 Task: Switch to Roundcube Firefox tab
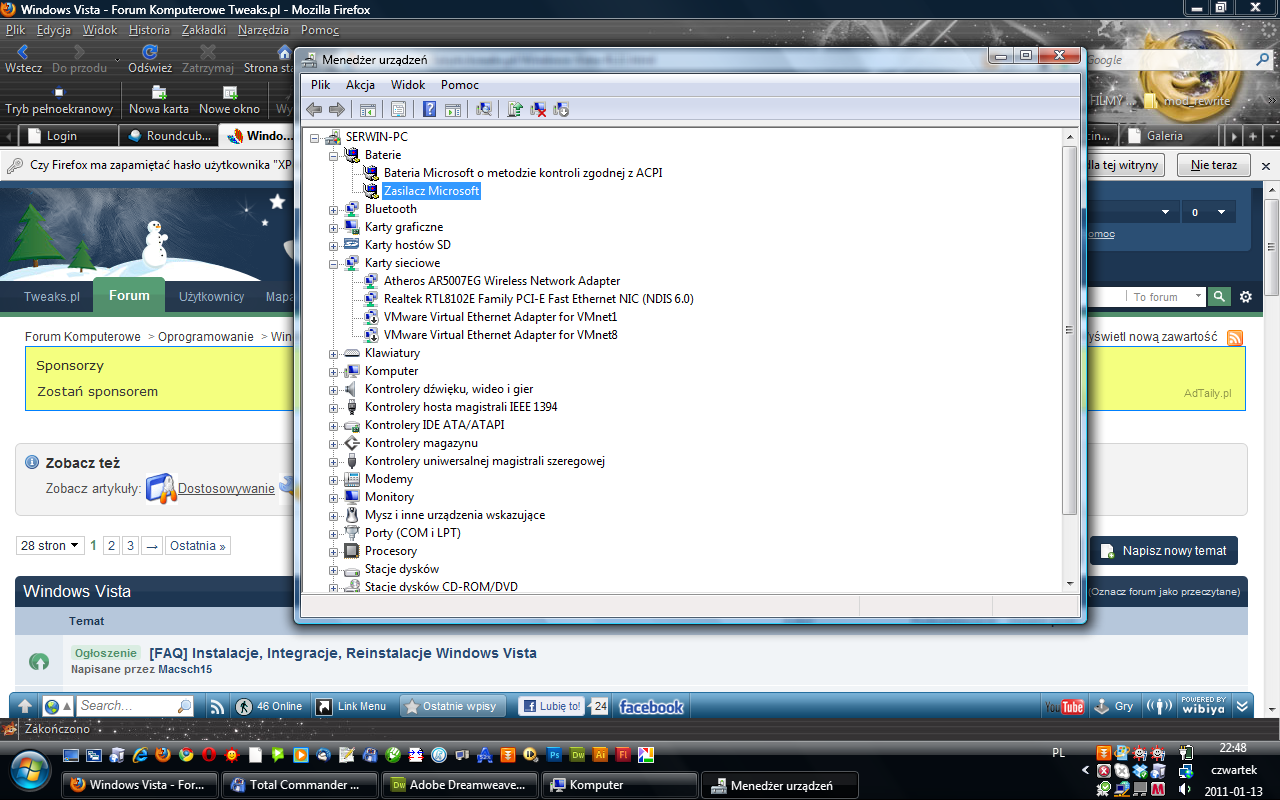(168, 136)
